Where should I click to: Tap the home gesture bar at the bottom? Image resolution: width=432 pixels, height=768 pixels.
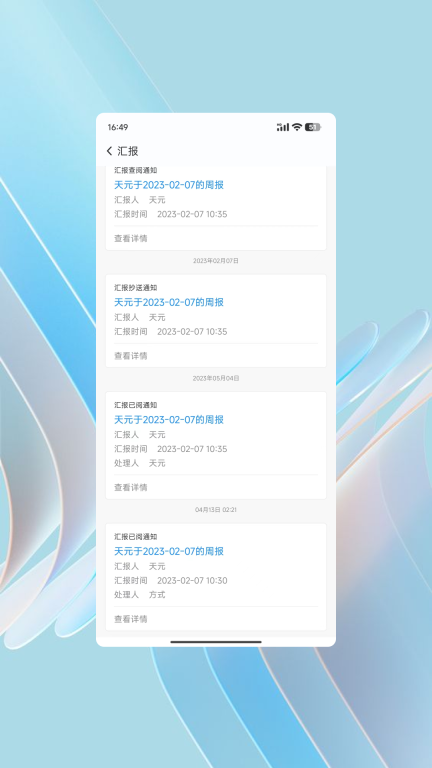click(x=216, y=642)
